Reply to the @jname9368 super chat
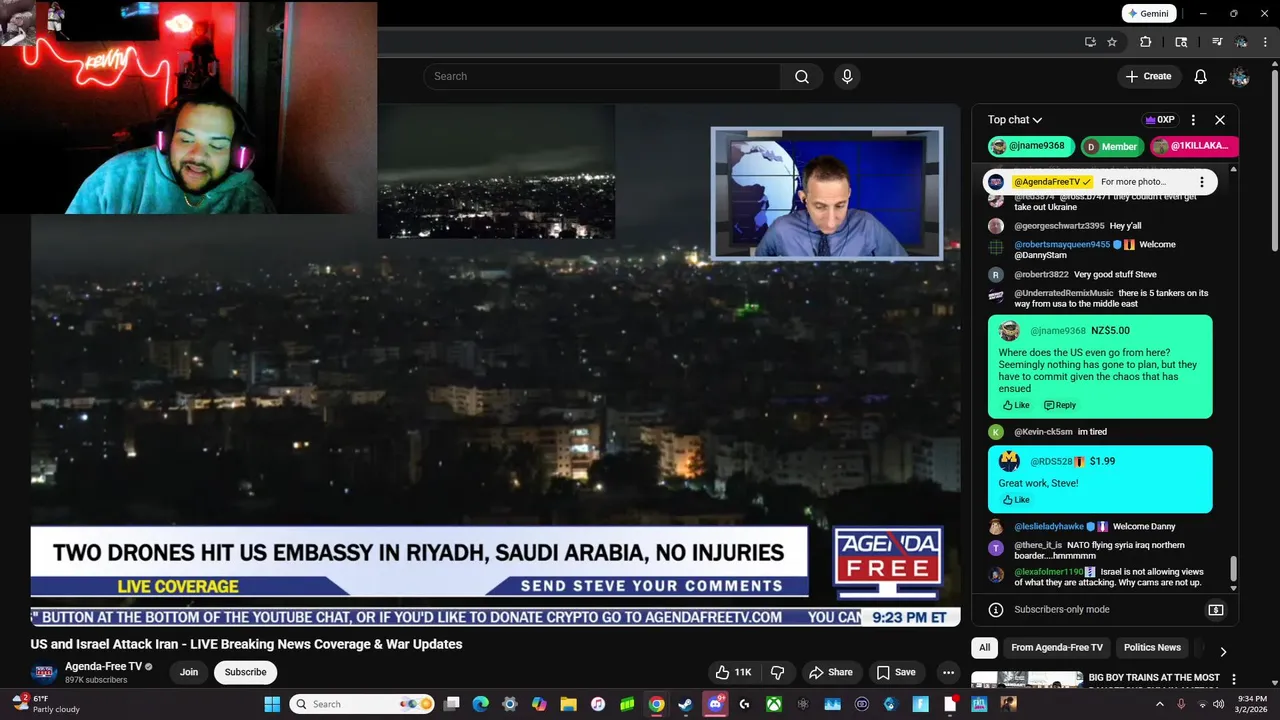Image resolution: width=1280 pixels, height=720 pixels. [1060, 405]
